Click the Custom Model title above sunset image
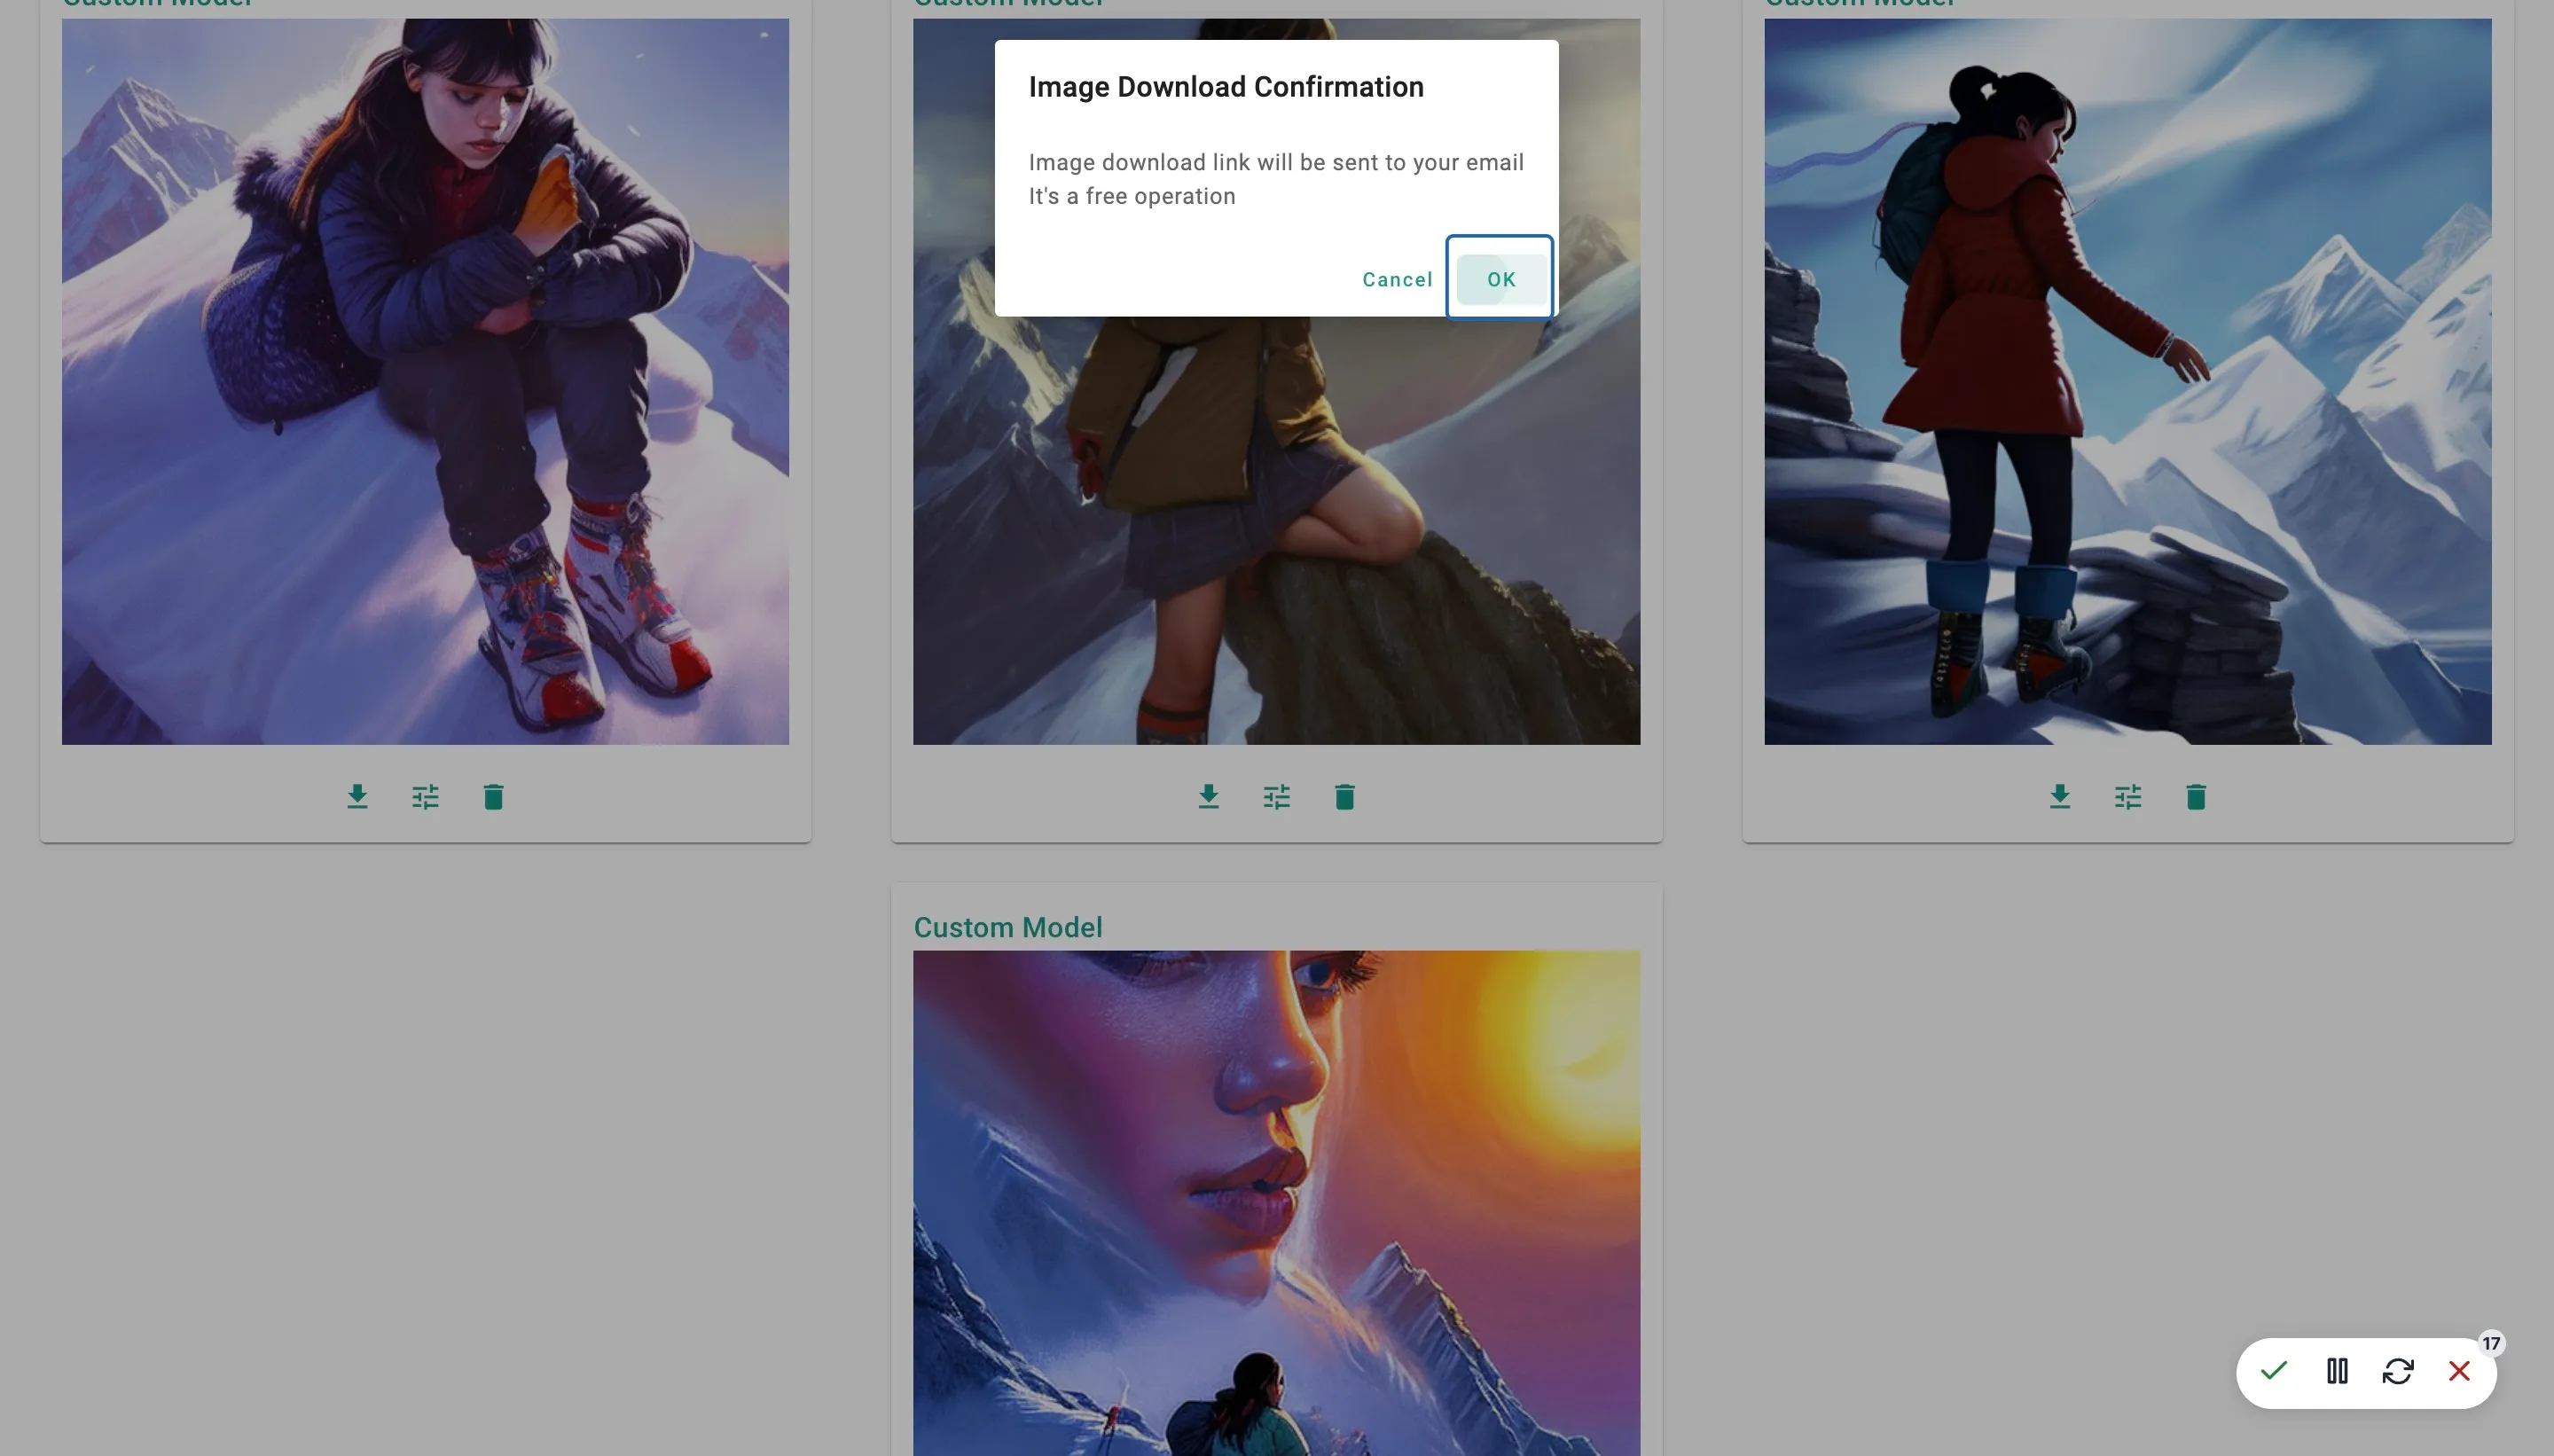Viewport: 2554px width, 1456px height. [1008, 927]
